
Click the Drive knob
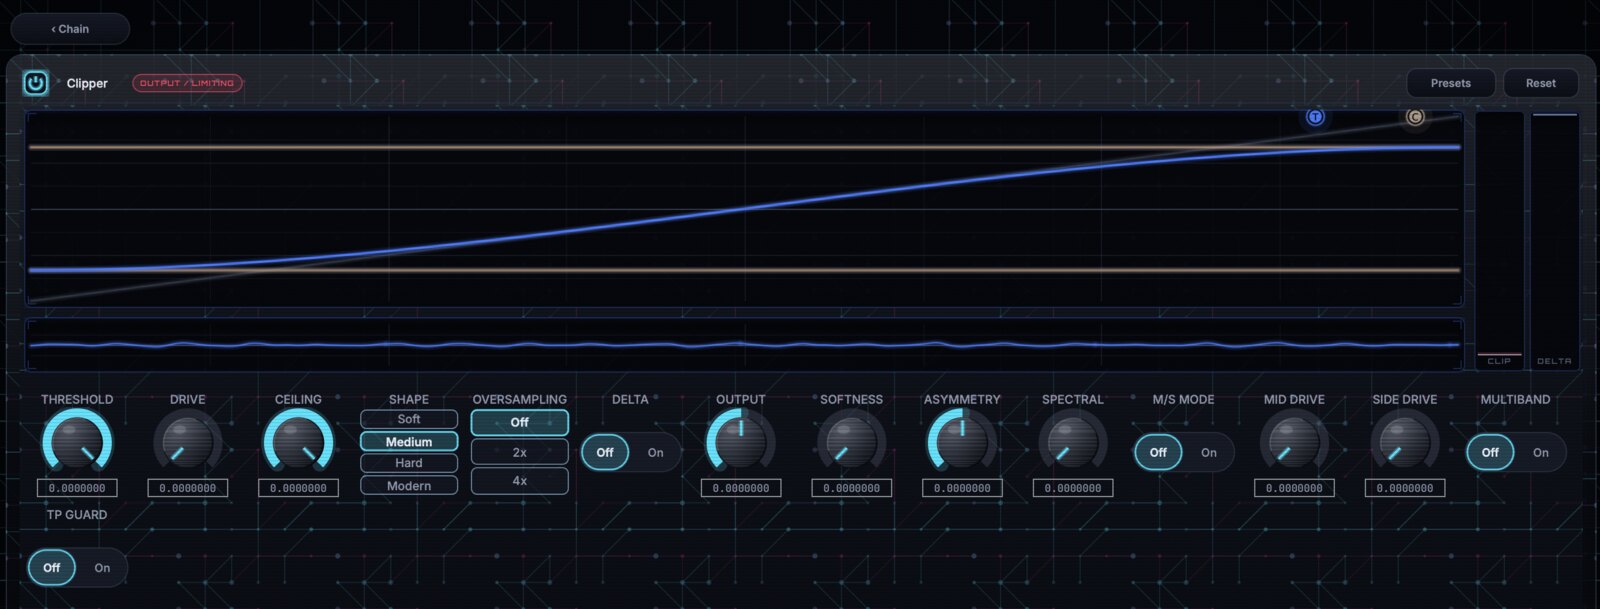(187, 441)
